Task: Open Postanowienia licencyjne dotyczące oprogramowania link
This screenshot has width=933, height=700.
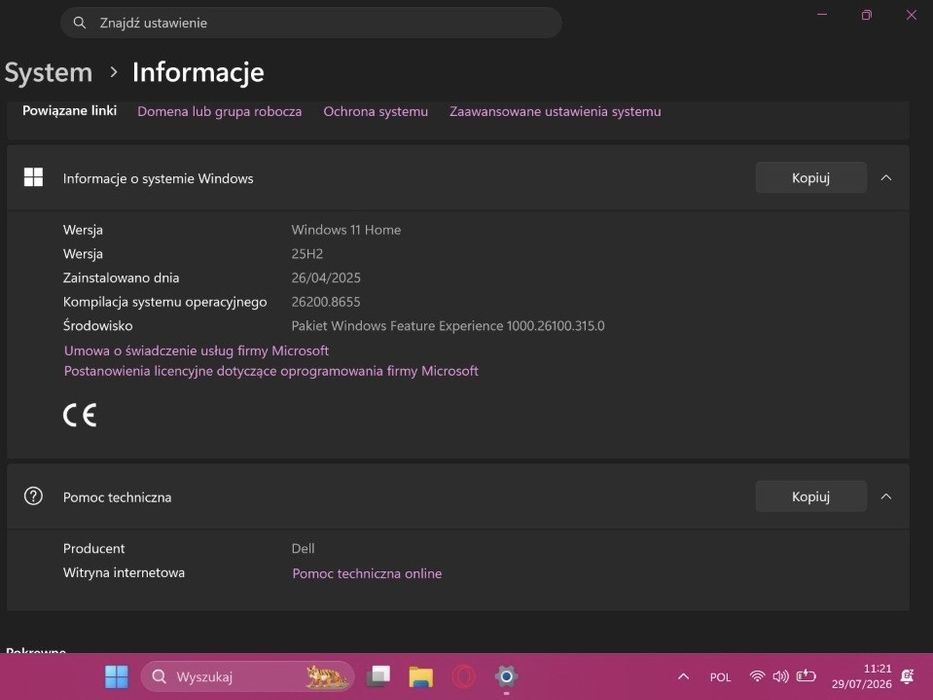Action: coord(271,371)
